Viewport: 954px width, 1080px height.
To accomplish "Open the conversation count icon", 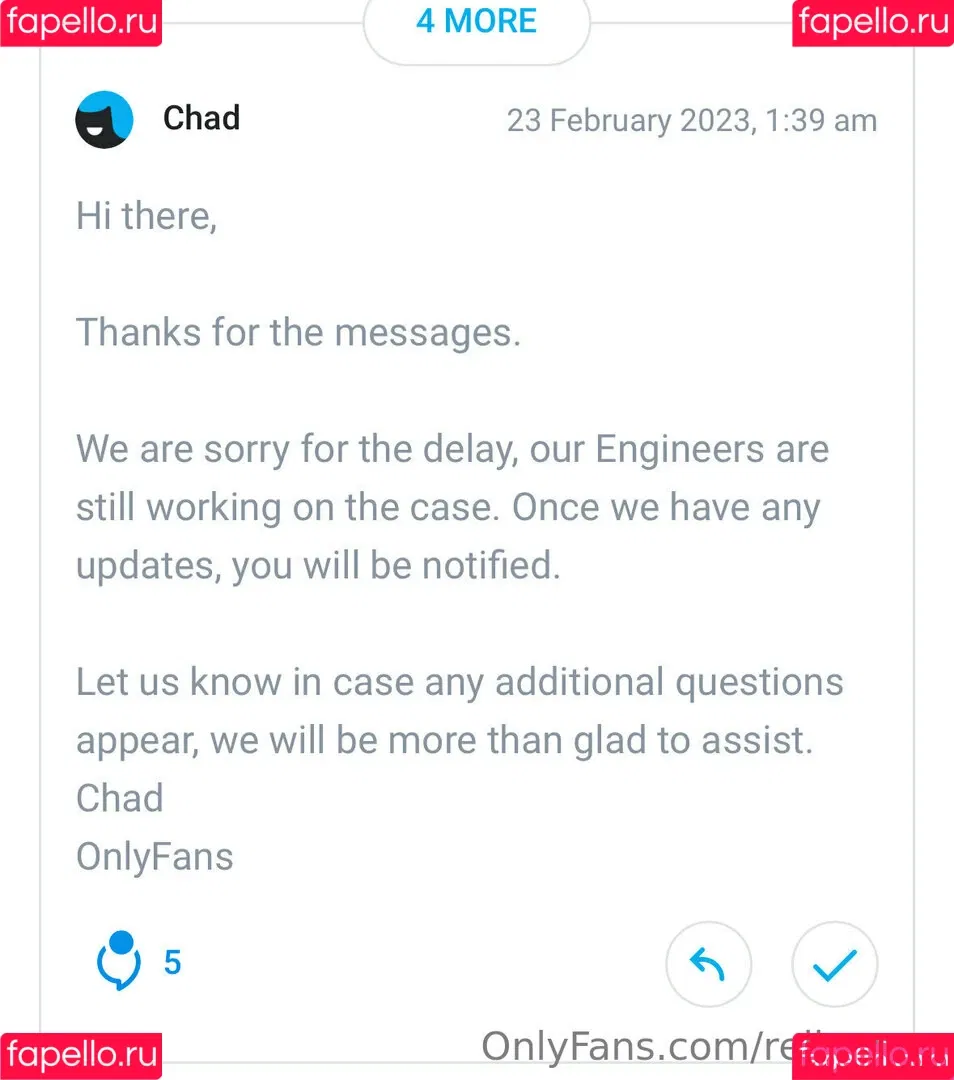I will (x=119, y=960).
